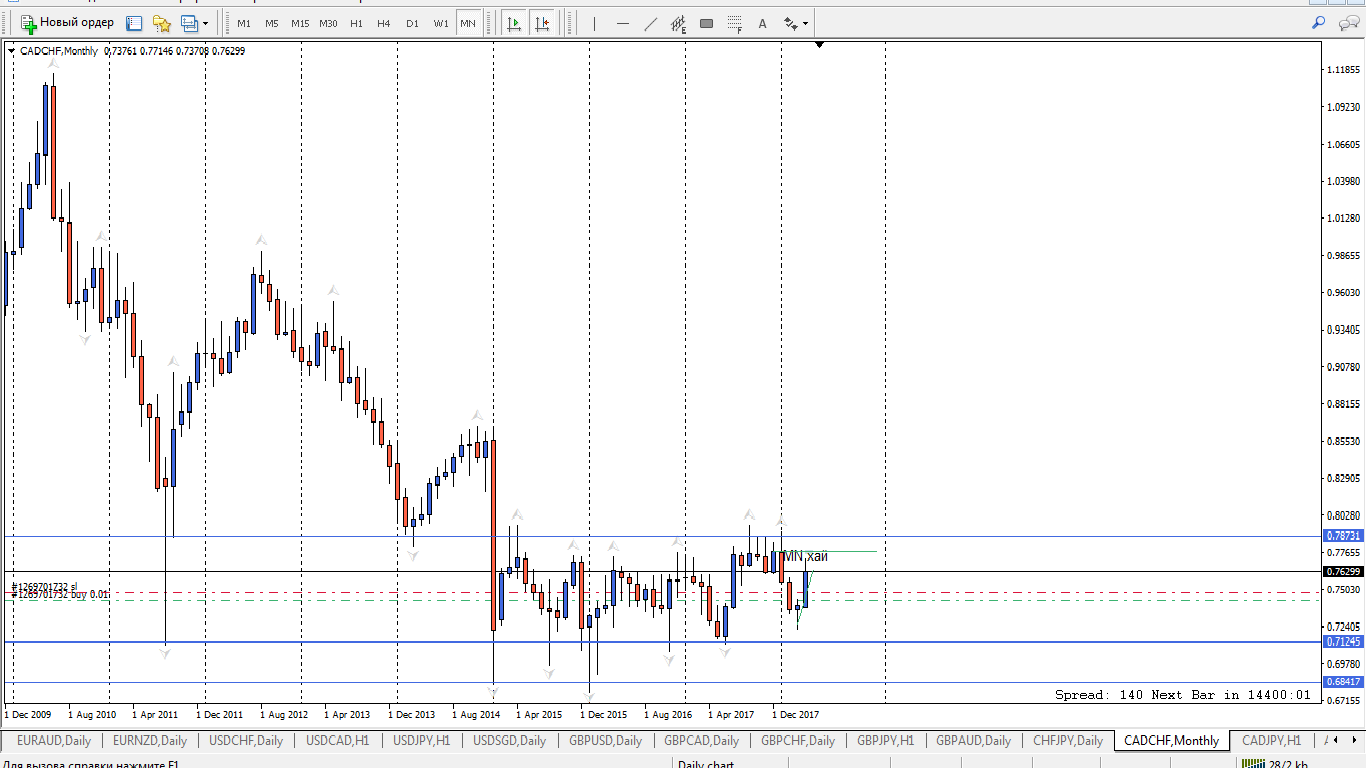Select the horizontal line drawing tool
Viewport: 1366px width, 768px height.
coord(622,23)
